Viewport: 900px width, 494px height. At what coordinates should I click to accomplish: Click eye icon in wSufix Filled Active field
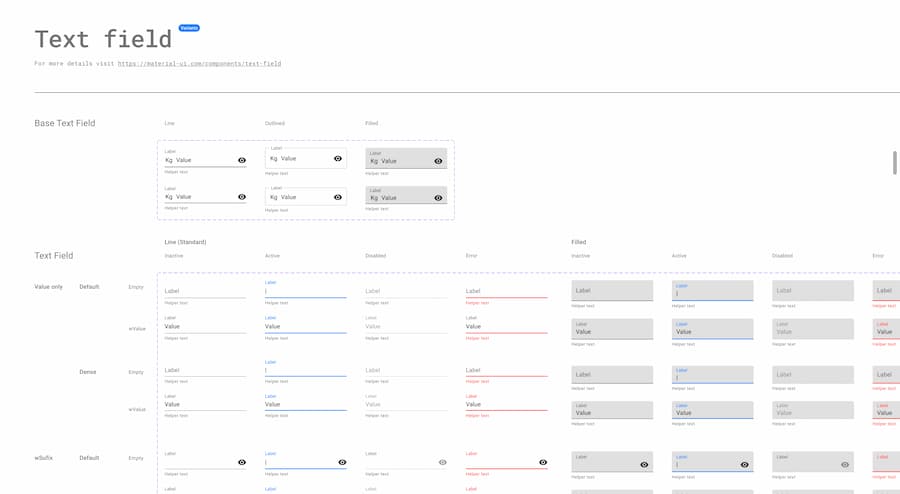[x=744, y=464]
